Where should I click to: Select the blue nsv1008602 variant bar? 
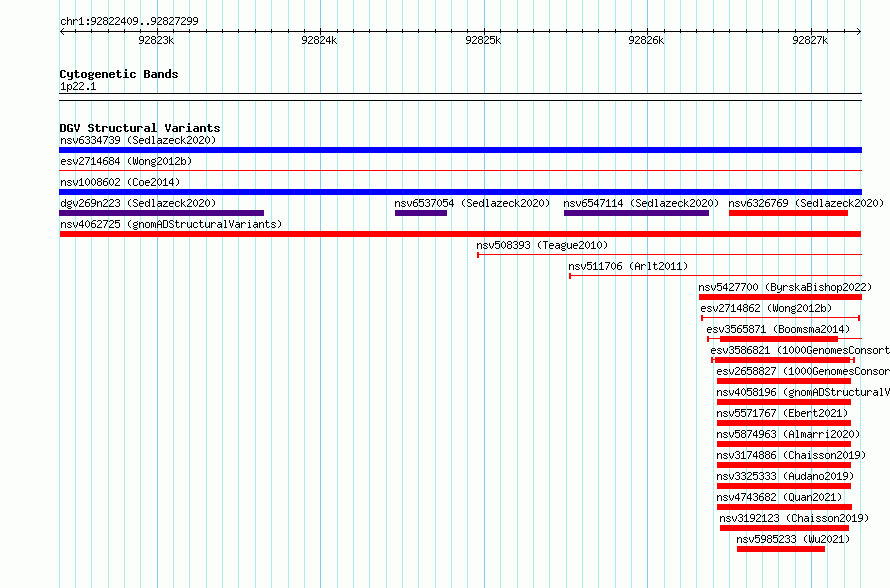pyautogui.click(x=460, y=192)
